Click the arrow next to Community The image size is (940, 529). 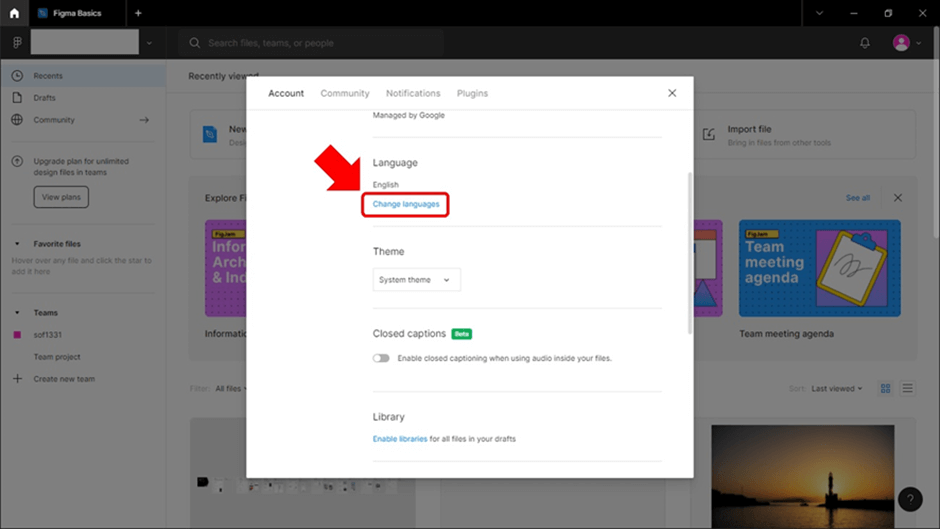[x=144, y=120]
